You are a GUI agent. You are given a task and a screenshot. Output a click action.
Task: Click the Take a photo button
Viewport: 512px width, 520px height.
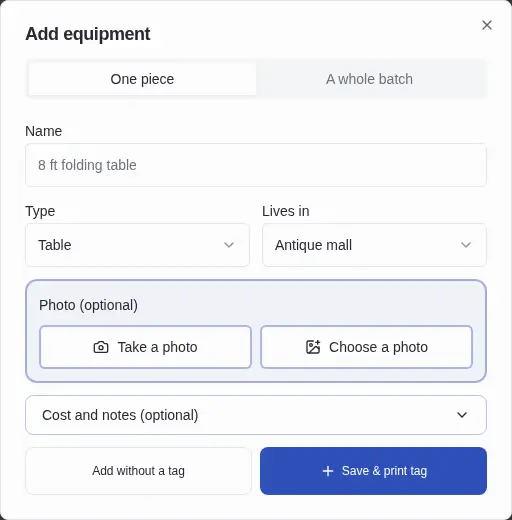[x=145, y=347]
